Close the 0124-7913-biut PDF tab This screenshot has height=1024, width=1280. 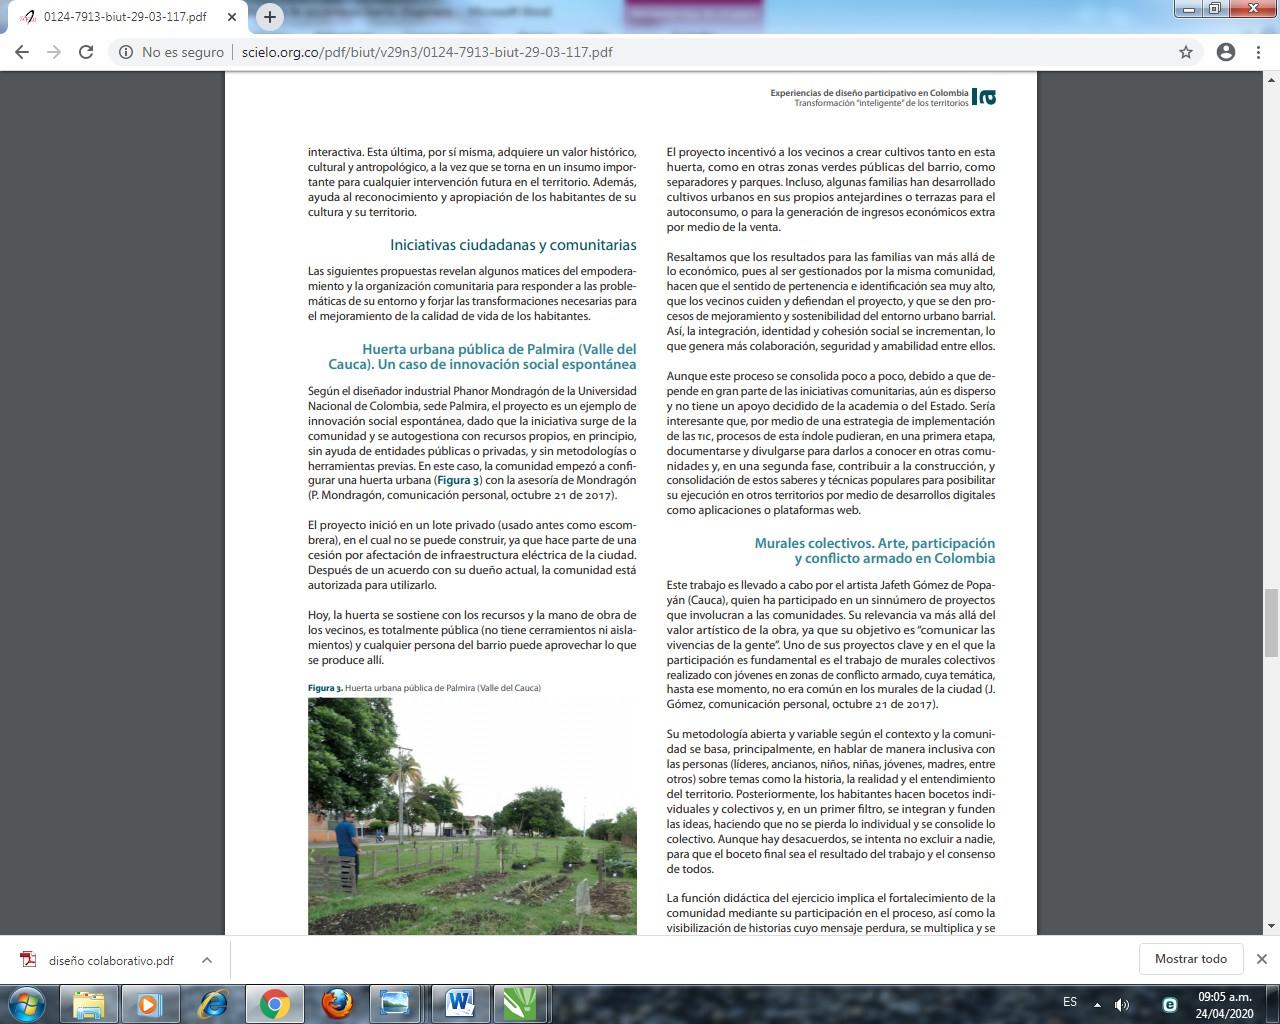(x=230, y=17)
